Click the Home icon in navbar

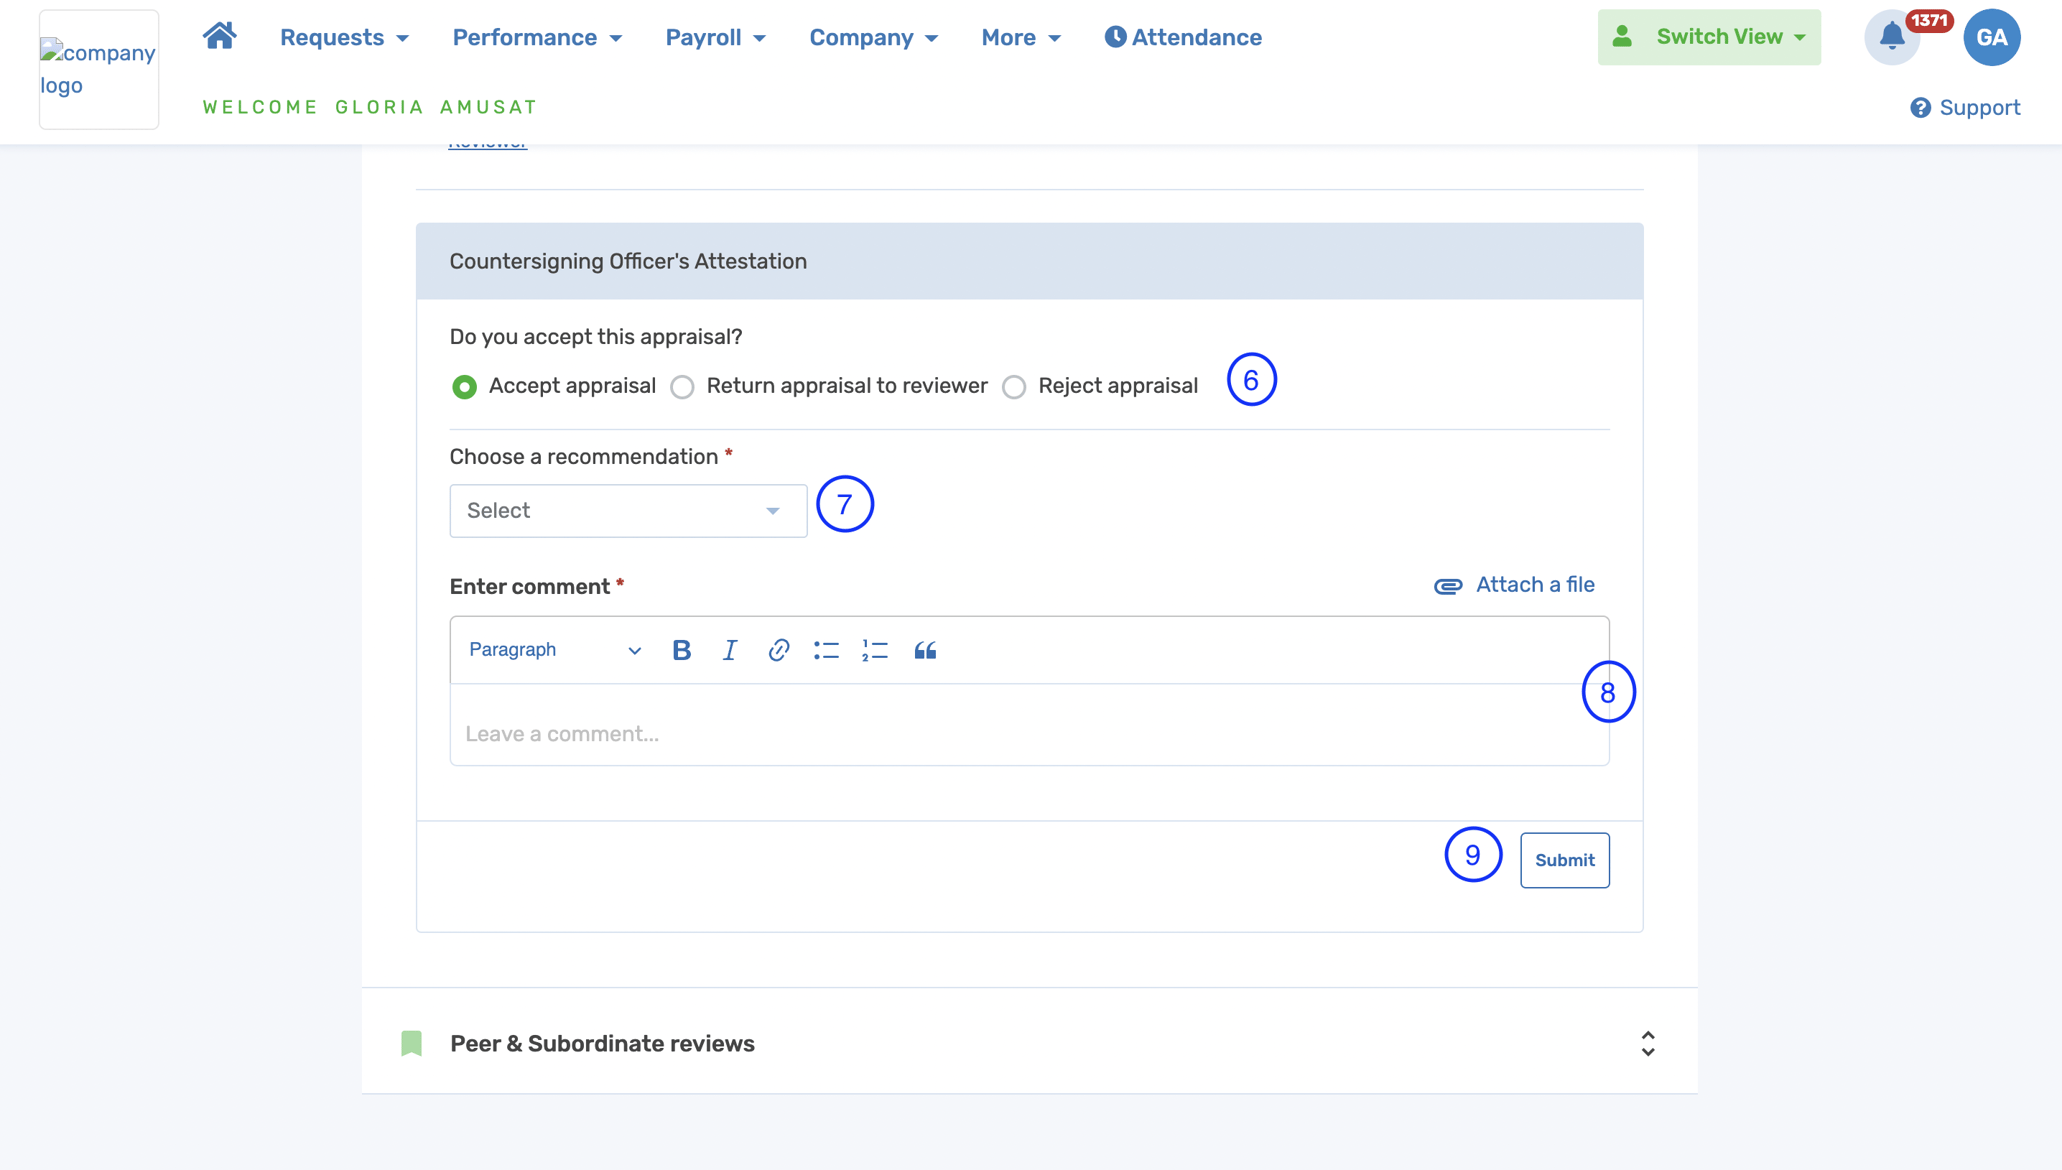click(219, 37)
